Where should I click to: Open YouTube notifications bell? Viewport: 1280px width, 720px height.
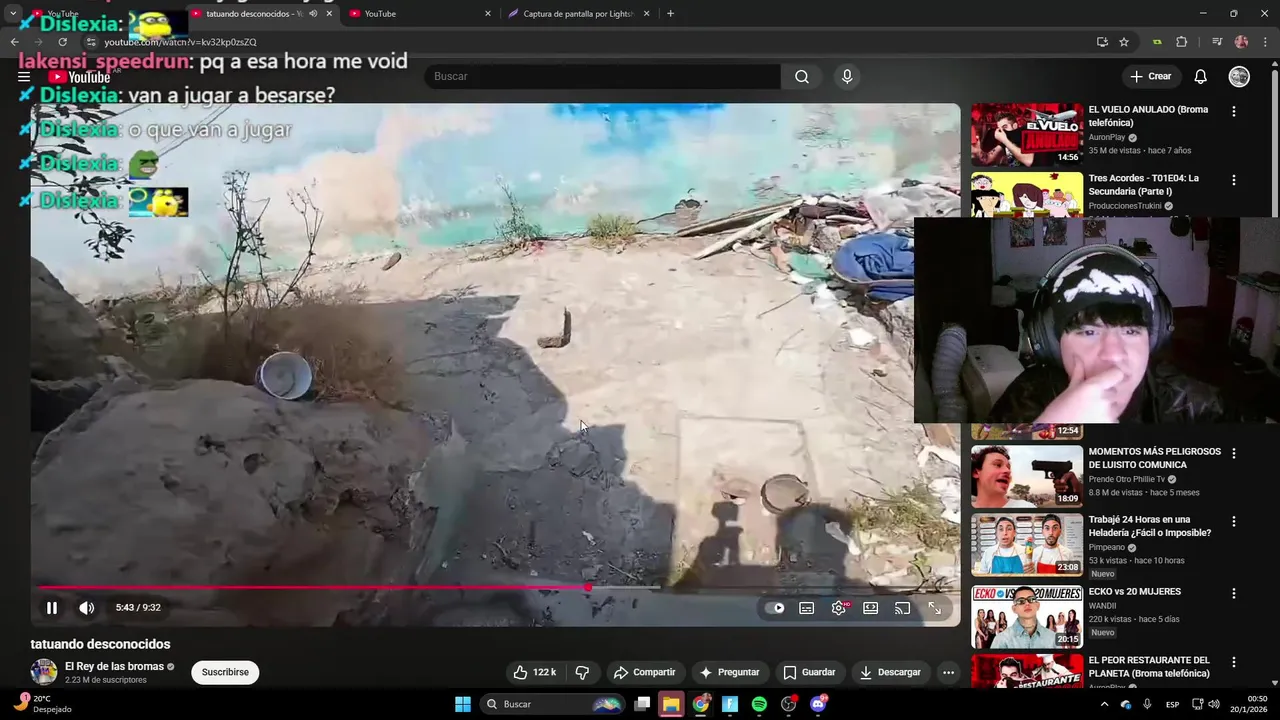coord(1201,76)
